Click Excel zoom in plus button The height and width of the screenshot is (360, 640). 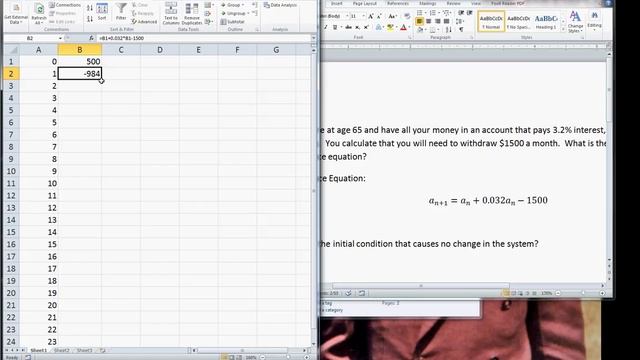(x=307, y=358)
